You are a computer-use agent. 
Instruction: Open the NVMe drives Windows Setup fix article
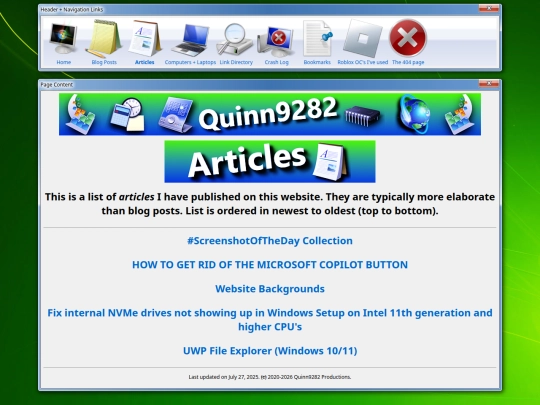(x=270, y=320)
